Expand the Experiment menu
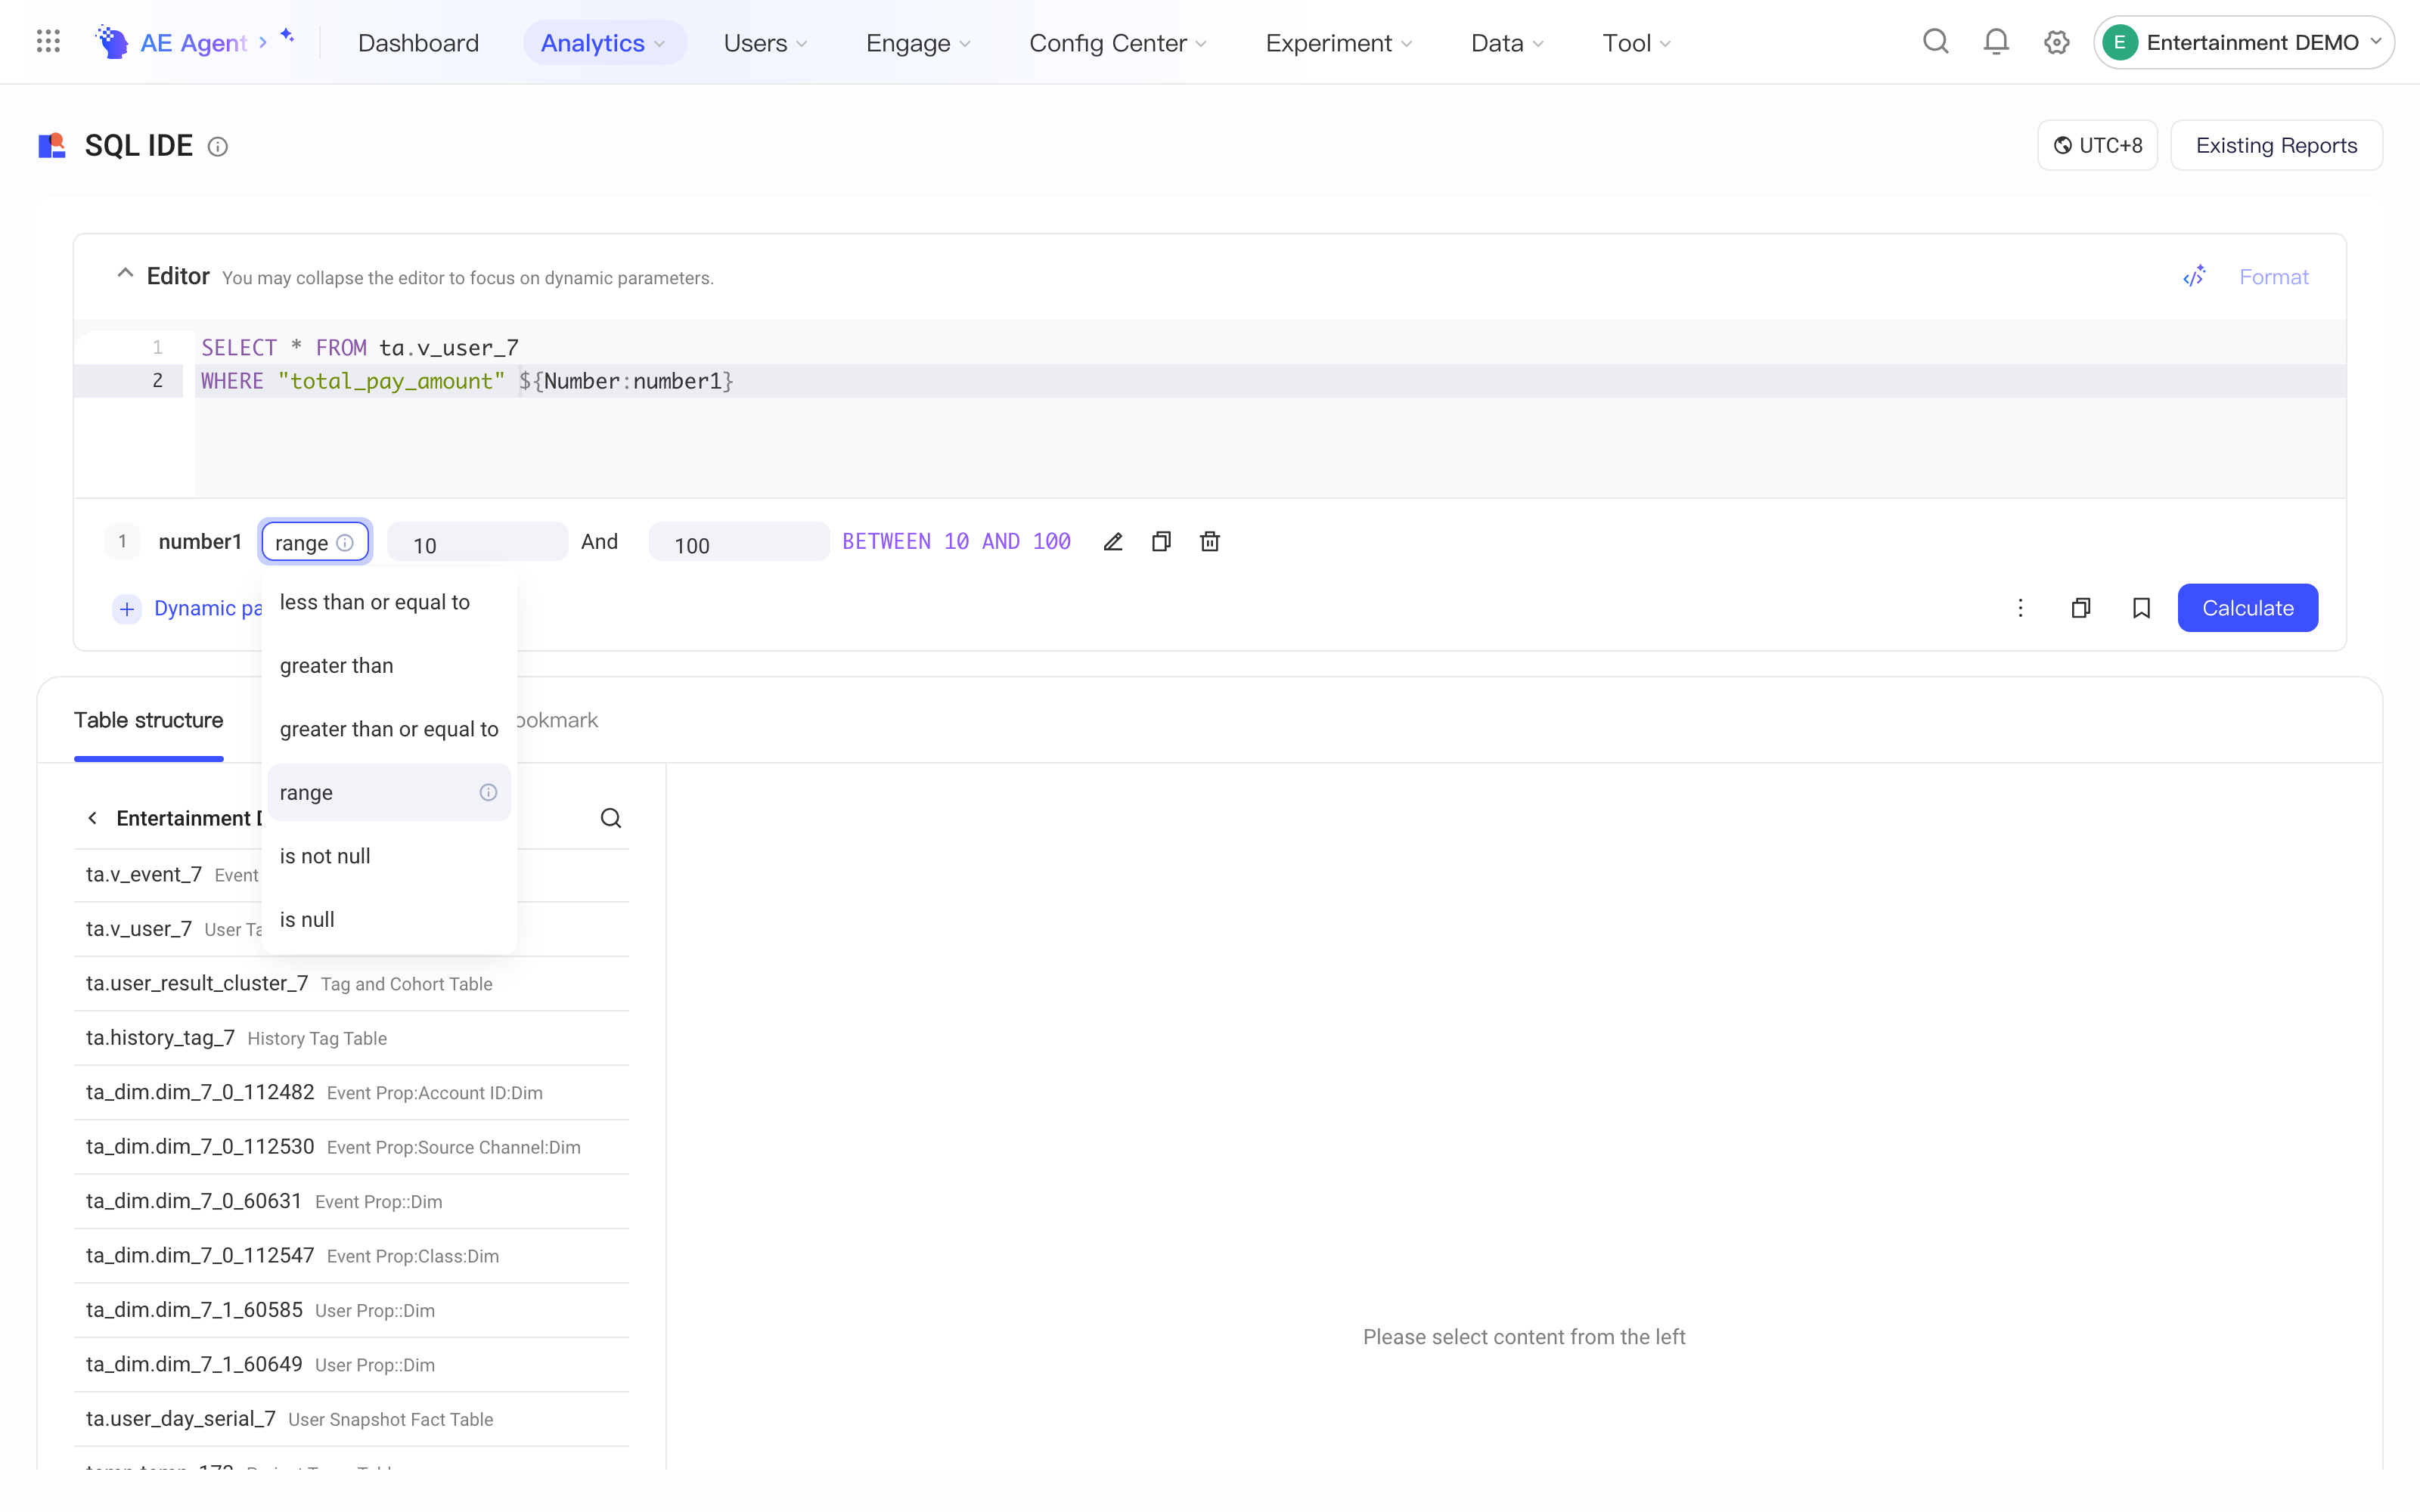Image resolution: width=2420 pixels, height=1512 pixels. pyautogui.click(x=1339, y=43)
